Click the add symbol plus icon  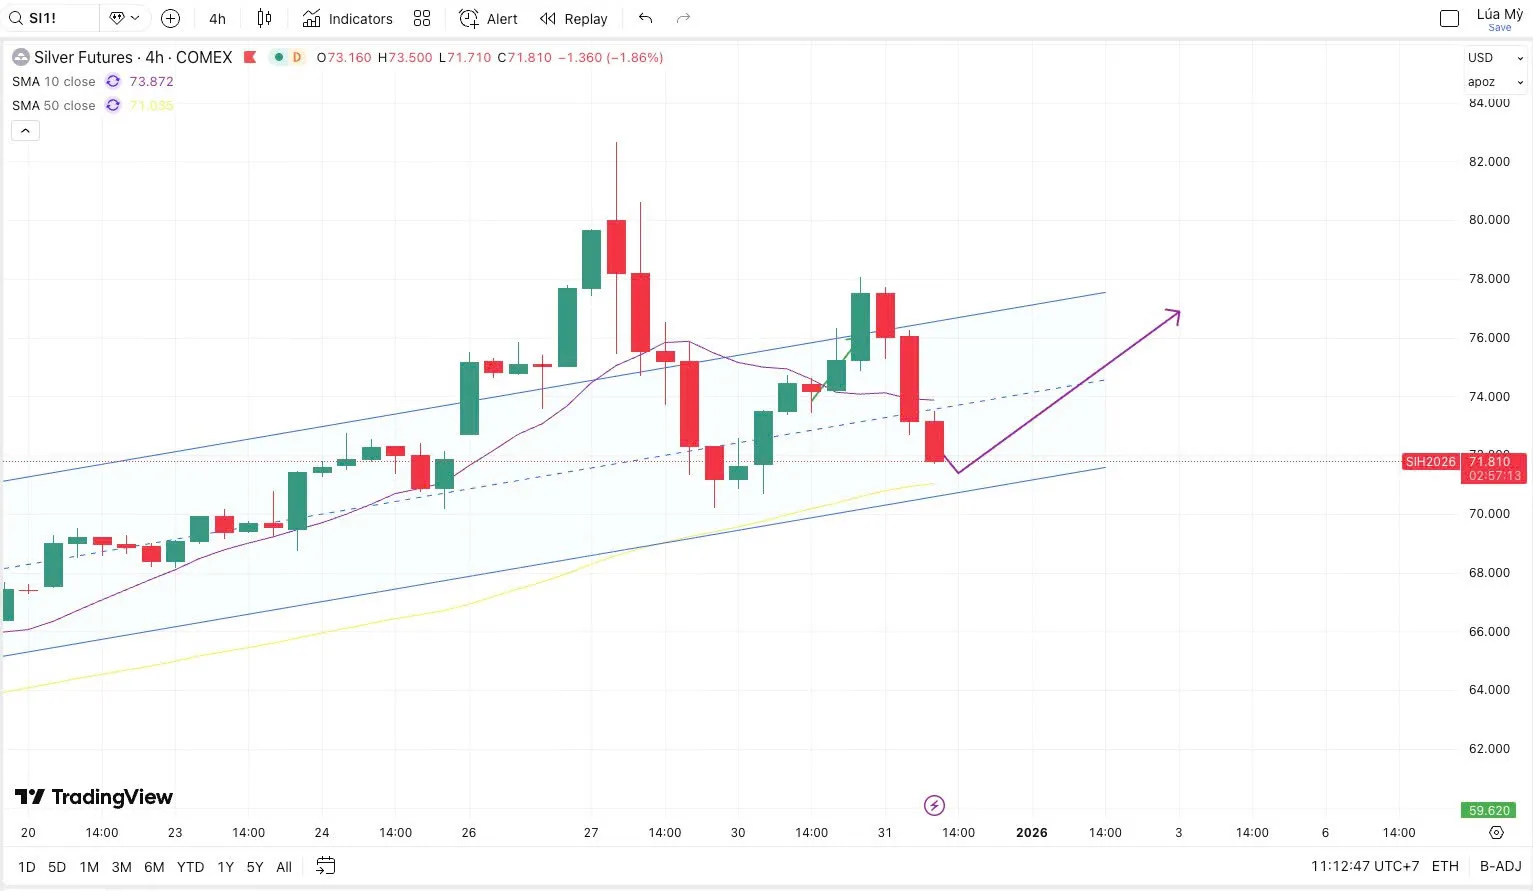click(170, 18)
